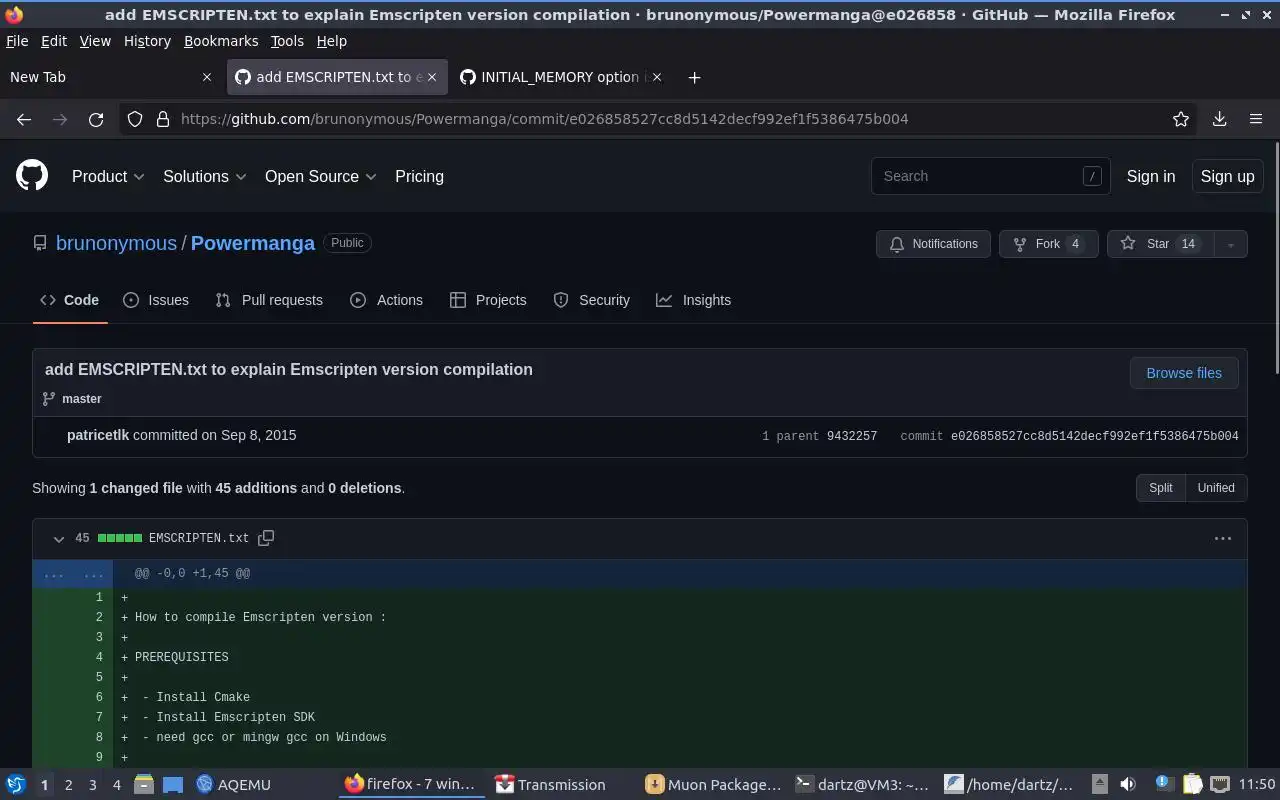Click the site security padlock icon

pos(163,119)
